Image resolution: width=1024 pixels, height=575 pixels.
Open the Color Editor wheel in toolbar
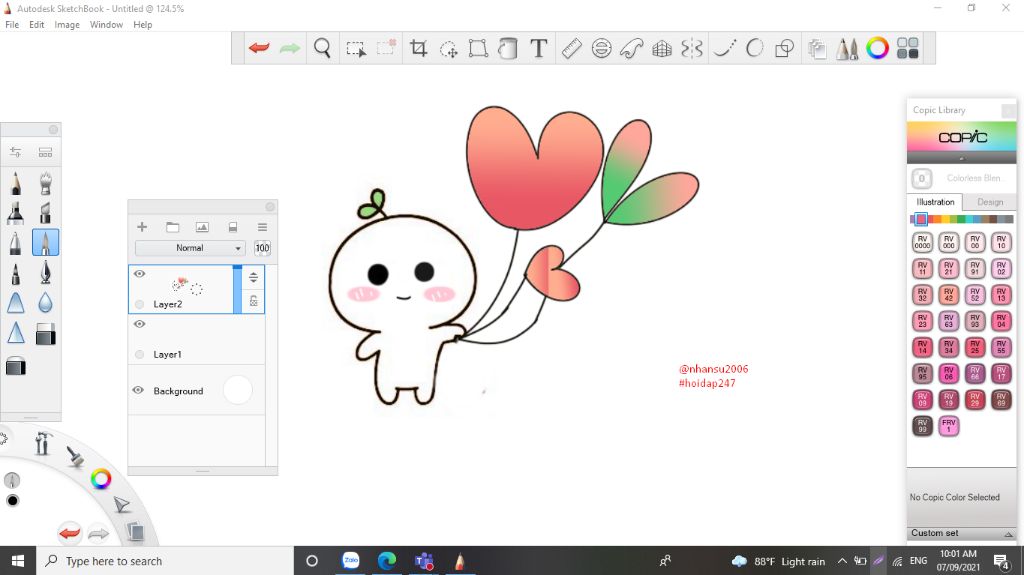(x=877, y=48)
